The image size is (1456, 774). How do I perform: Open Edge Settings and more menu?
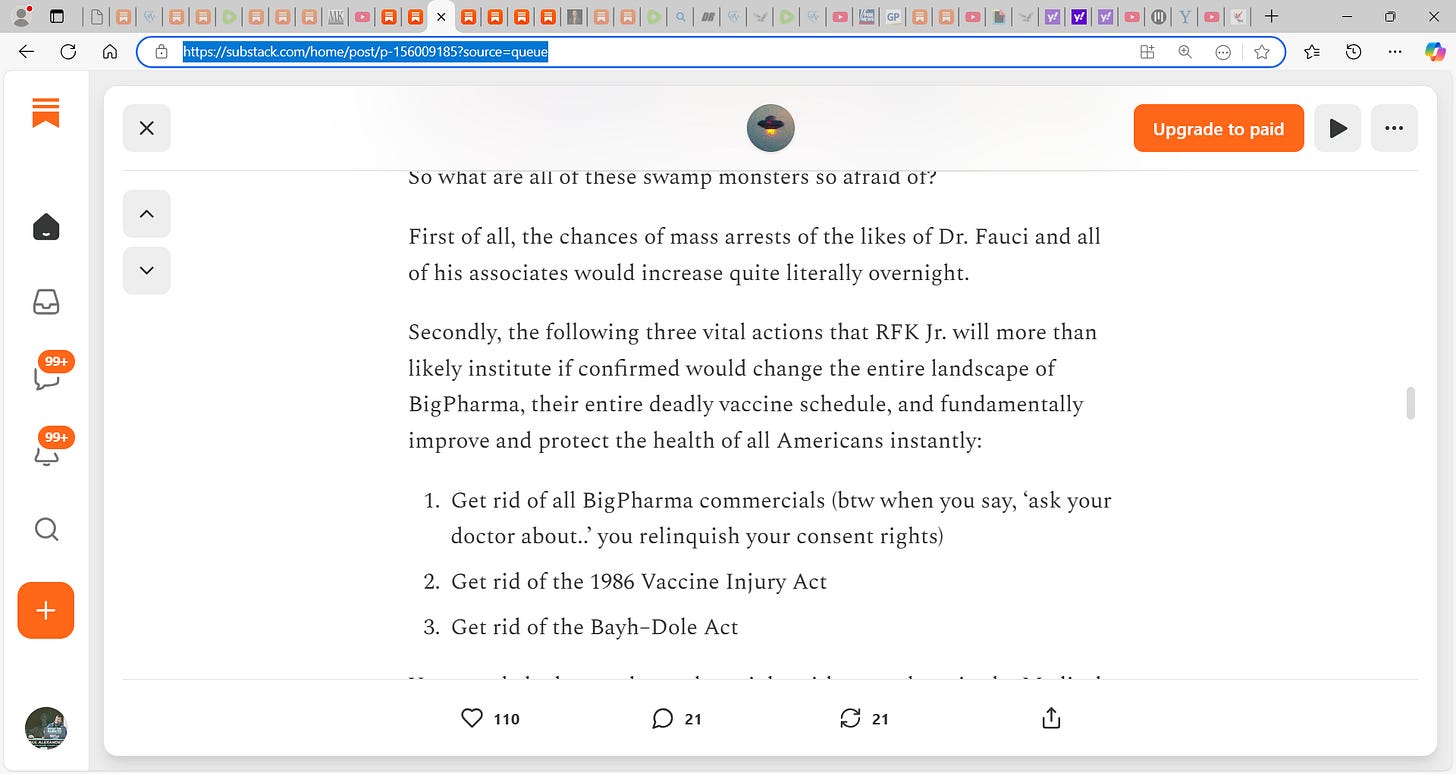pyautogui.click(x=1394, y=52)
